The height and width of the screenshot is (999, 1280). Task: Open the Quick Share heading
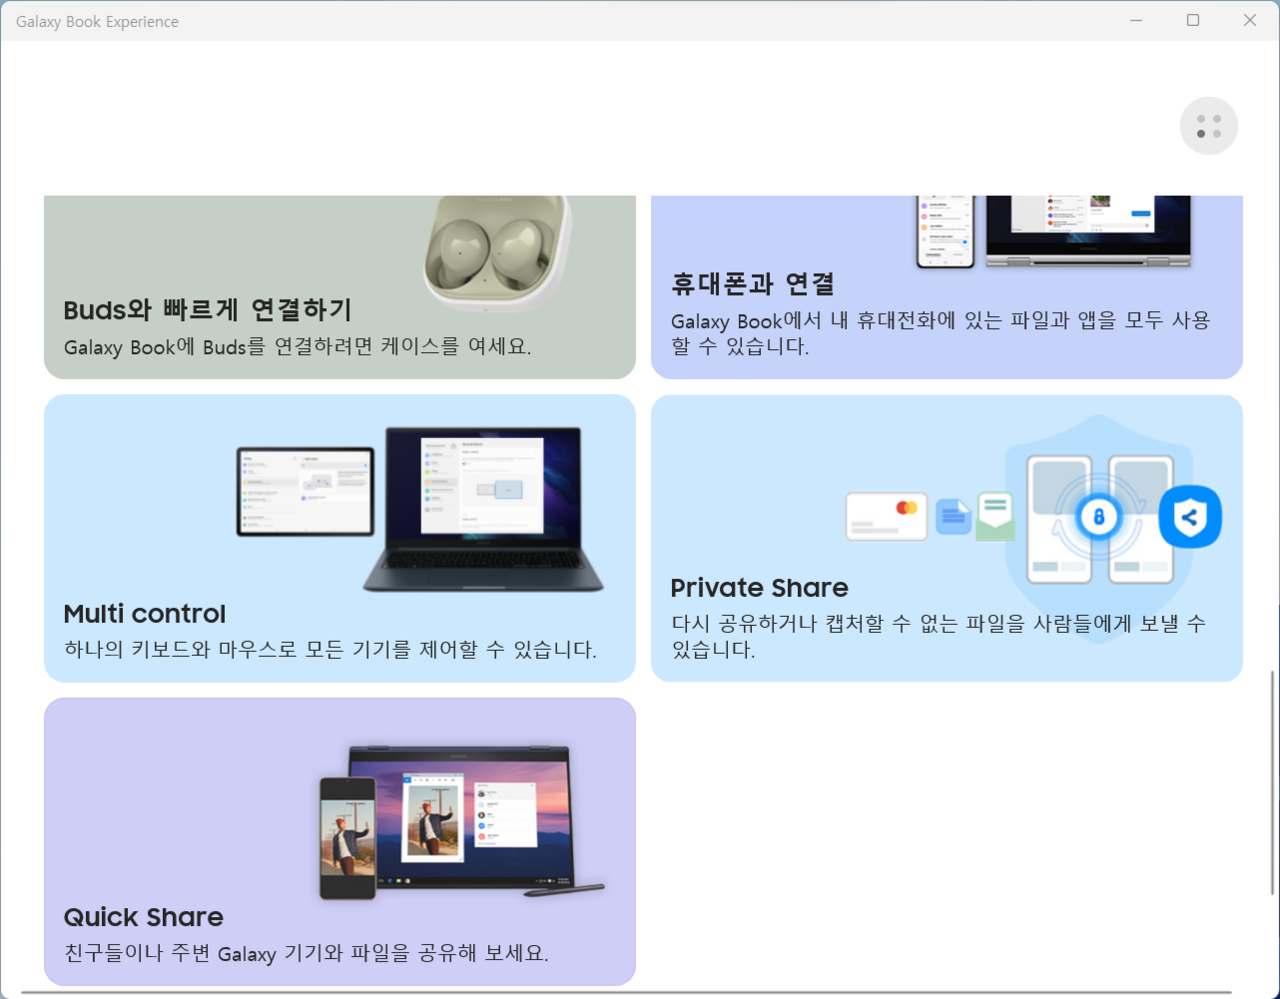143,917
